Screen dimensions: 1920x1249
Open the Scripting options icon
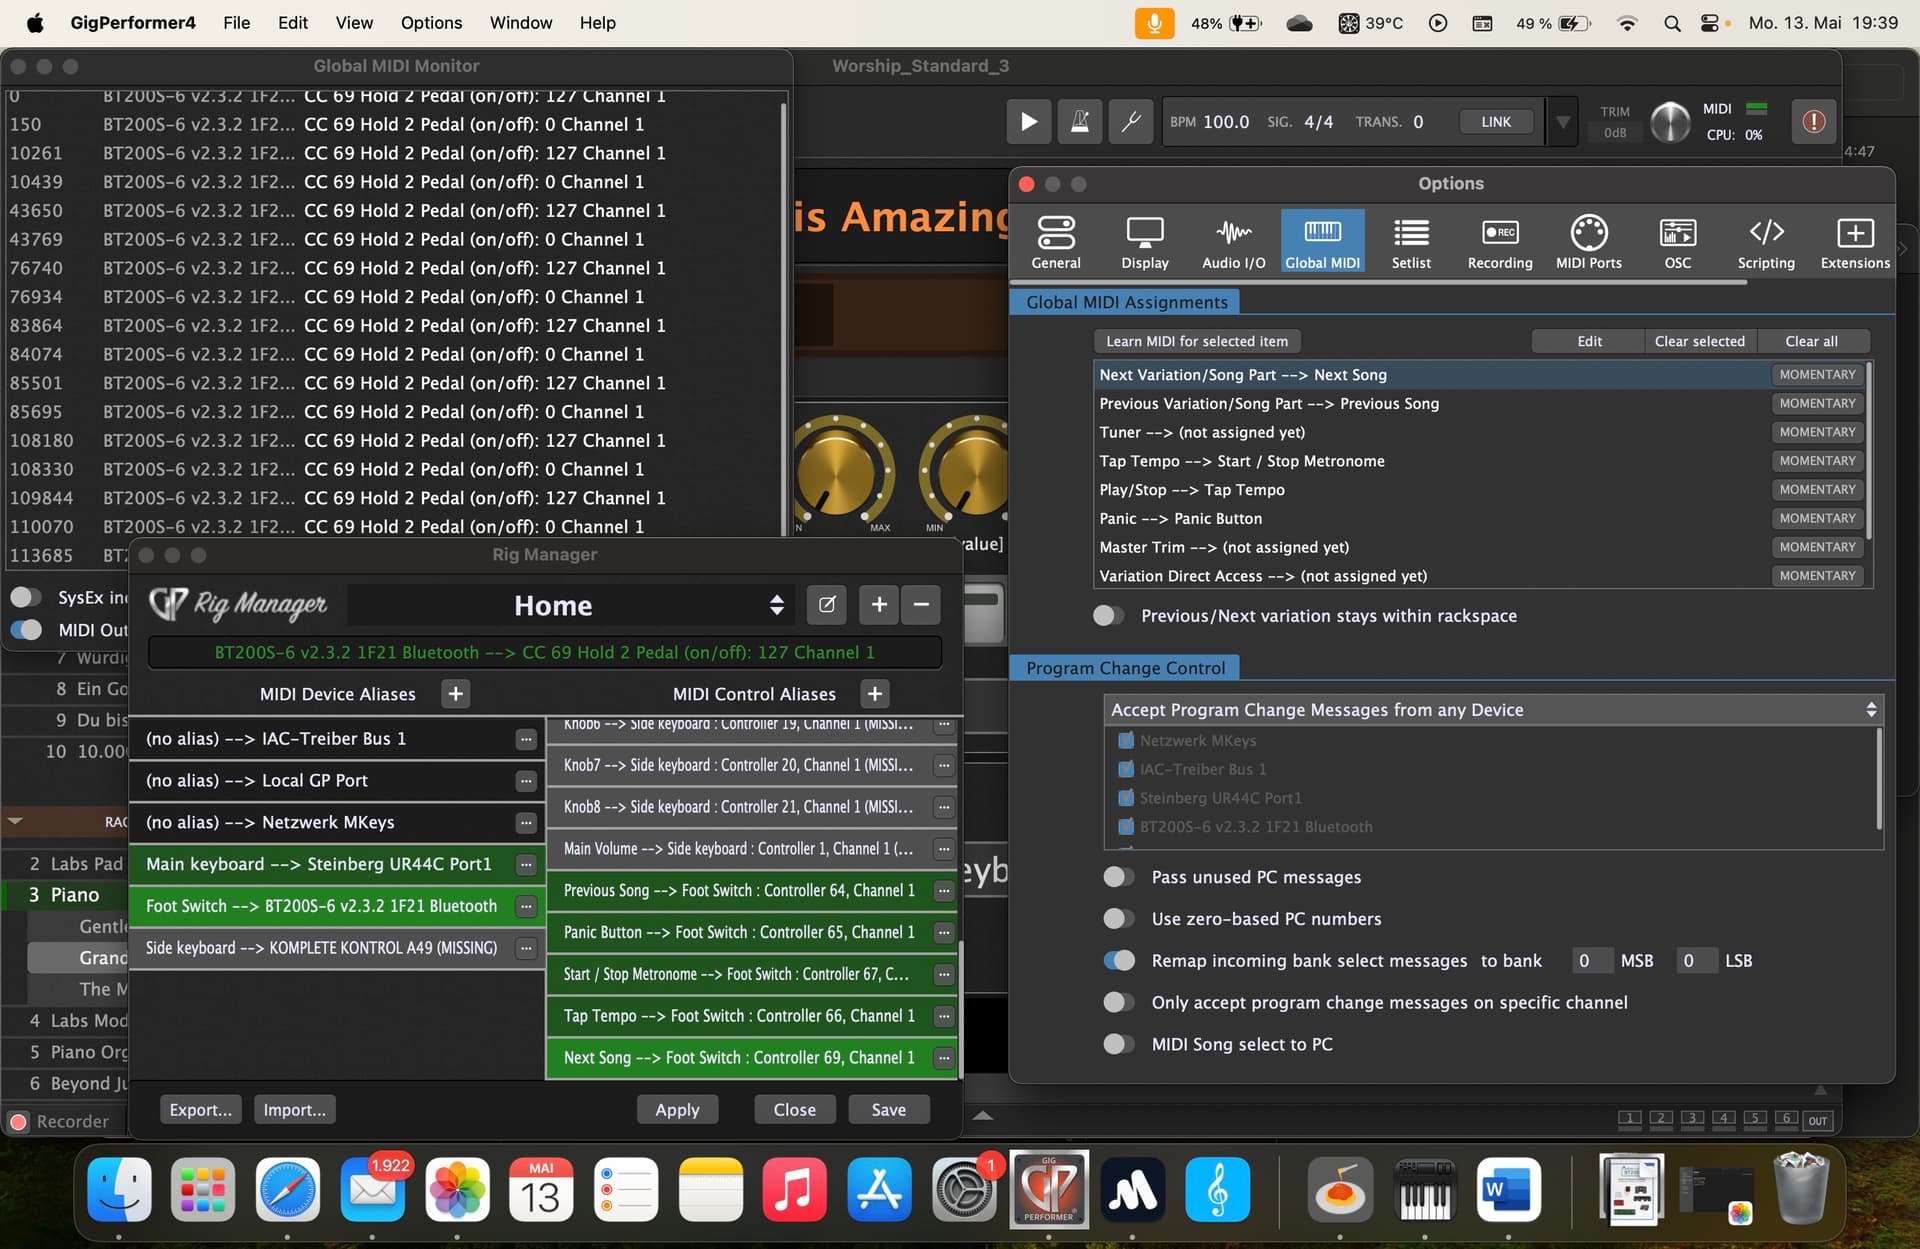click(1766, 242)
